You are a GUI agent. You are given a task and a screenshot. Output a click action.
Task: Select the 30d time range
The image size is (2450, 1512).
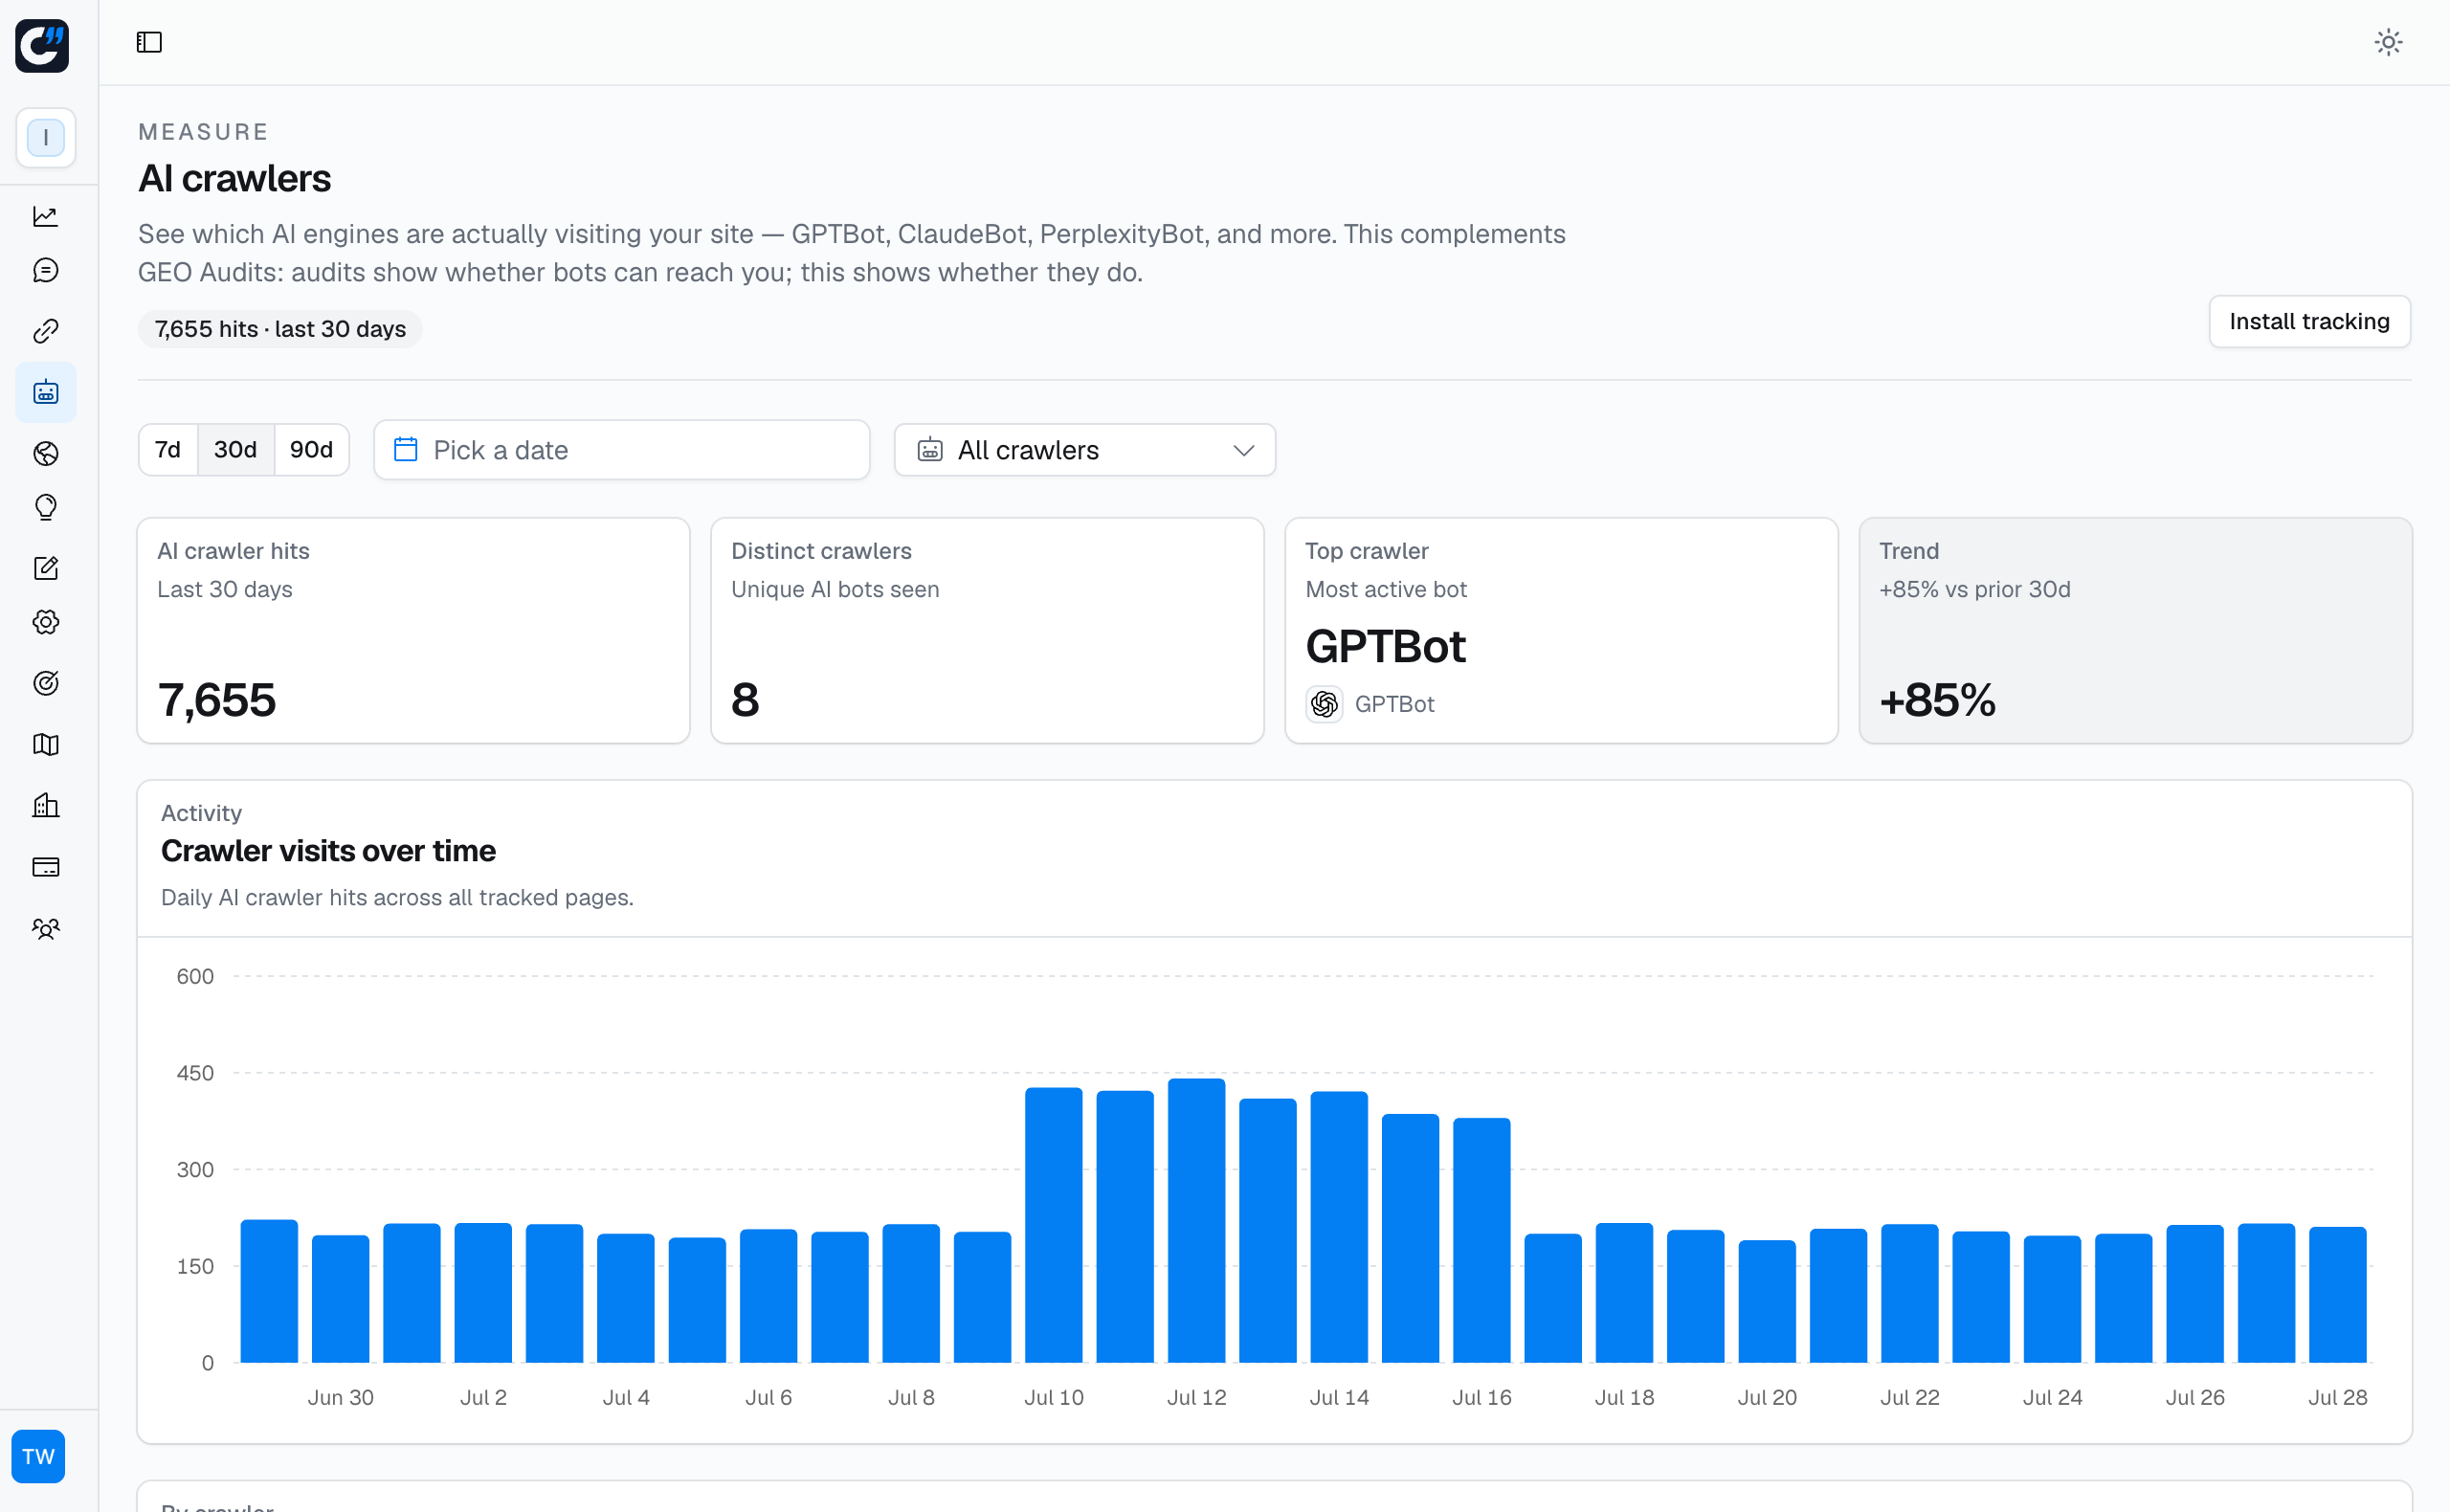[x=235, y=450]
